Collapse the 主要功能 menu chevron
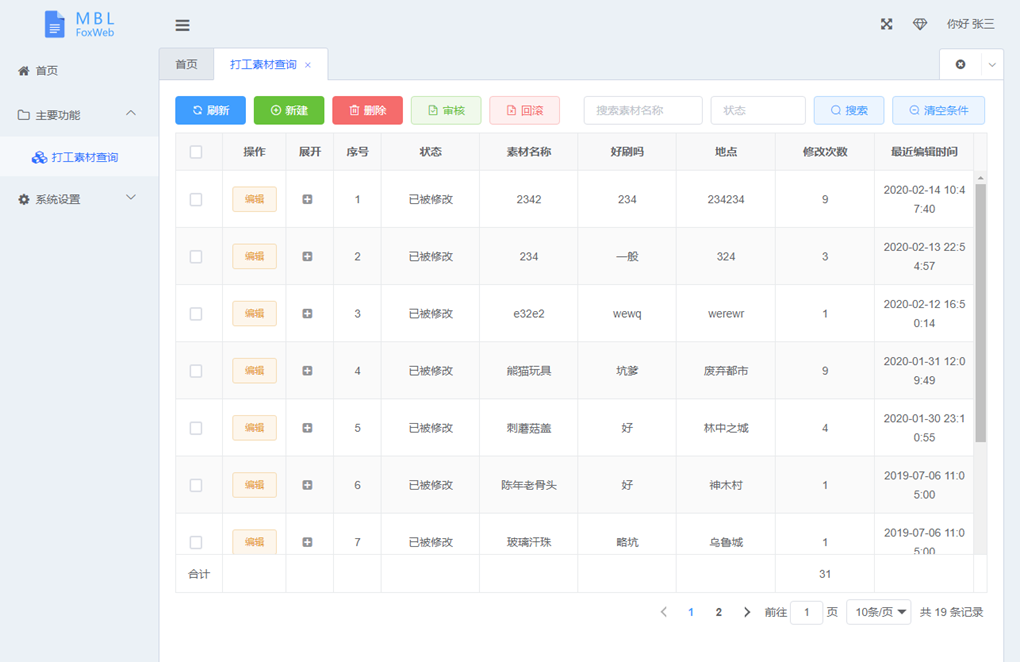This screenshot has height=662, width=1020. [x=131, y=113]
